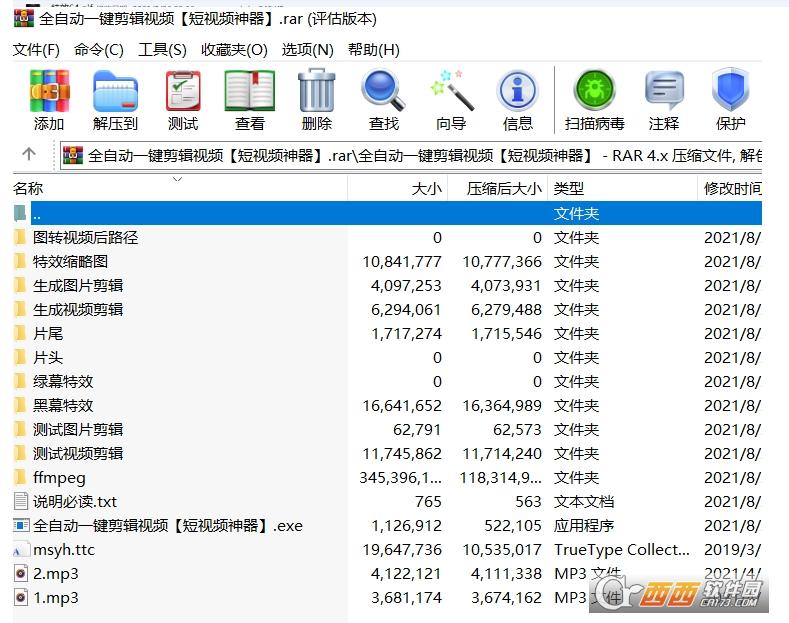Click size value 16,641,652

402,406
